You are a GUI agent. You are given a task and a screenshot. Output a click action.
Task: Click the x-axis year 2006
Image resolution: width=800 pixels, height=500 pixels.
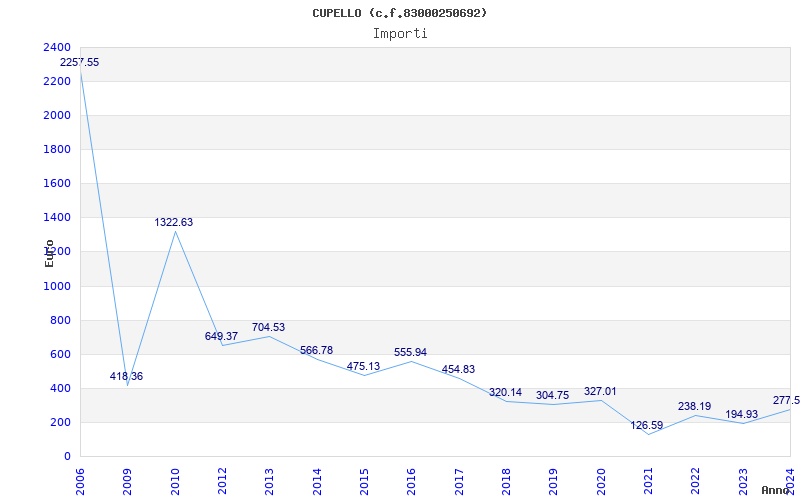pos(80,482)
